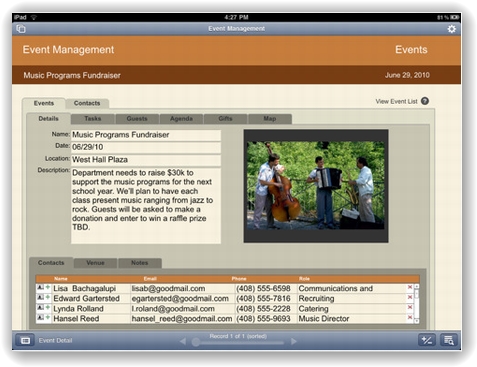Tap the Wi-Fi status icon
Viewport: 477px width, 367px height.
click(34, 17)
